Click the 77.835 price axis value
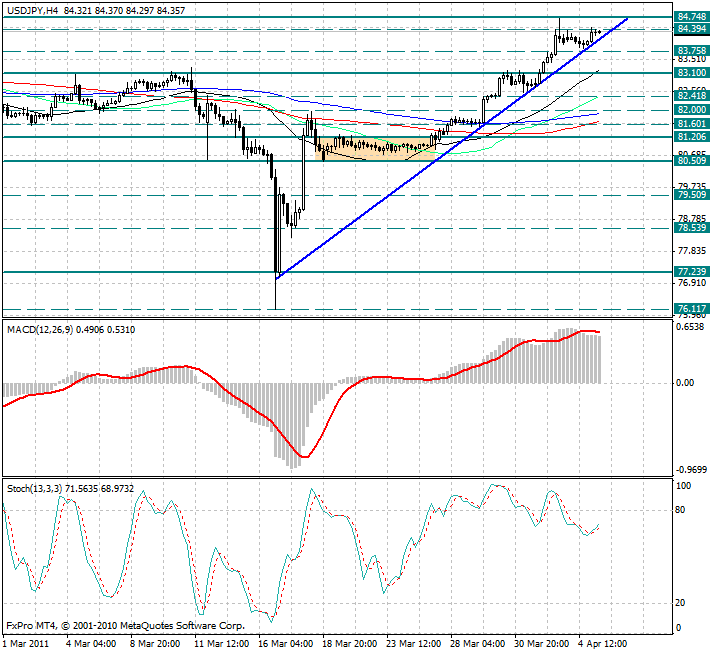The height and width of the screenshot is (651, 710). point(692,250)
